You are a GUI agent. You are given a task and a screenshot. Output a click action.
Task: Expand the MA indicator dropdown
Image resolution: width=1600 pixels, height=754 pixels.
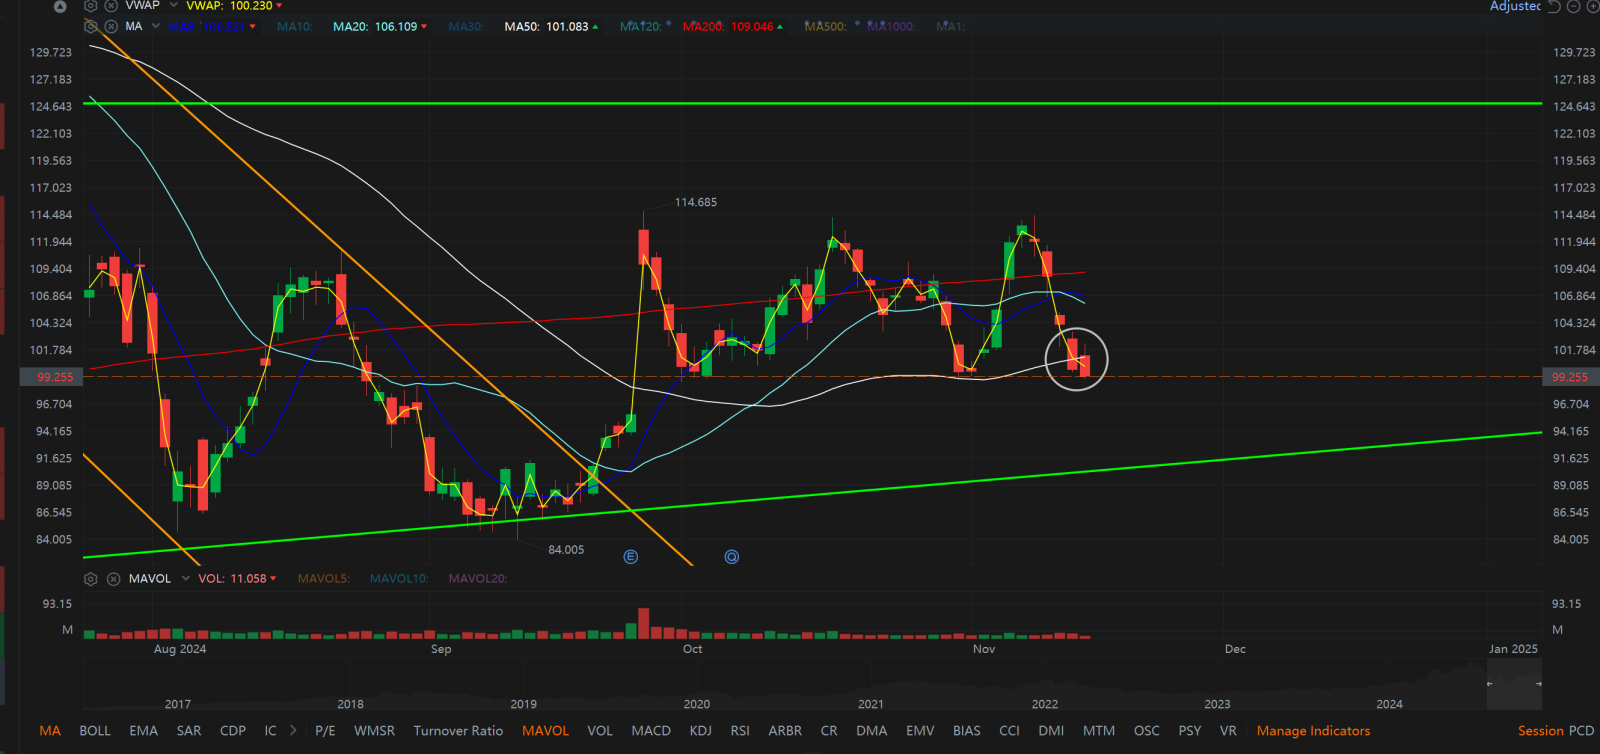point(155,26)
